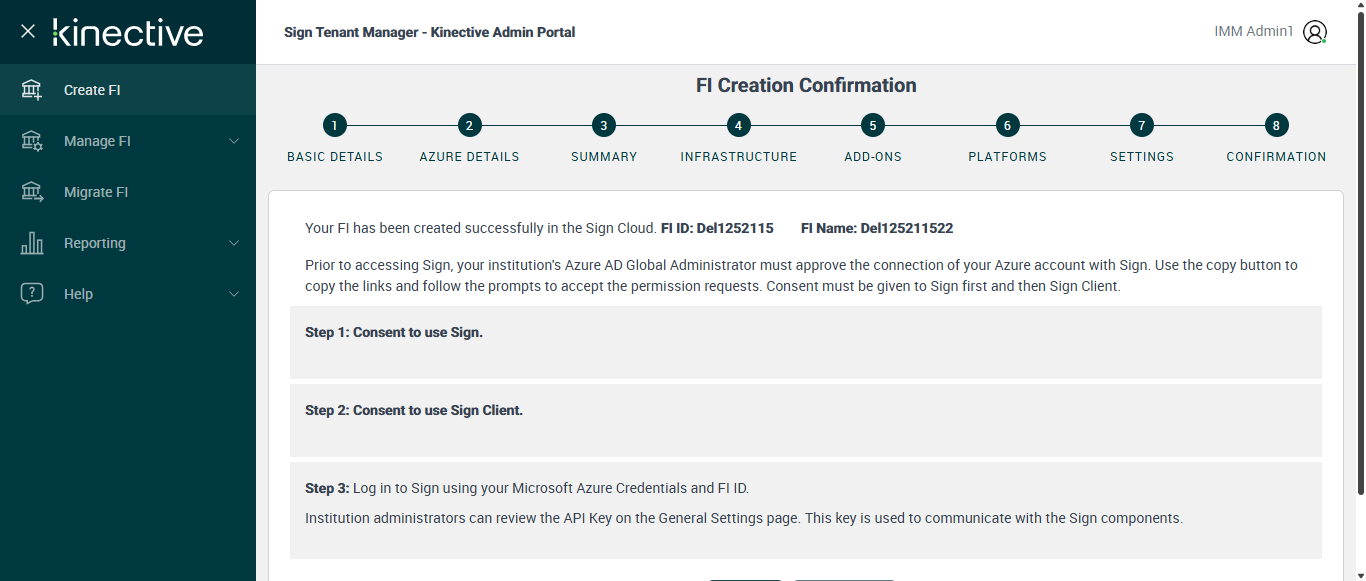Click the Create FI bank icon
The width and height of the screenshot is (1366, 581).
point(32,90)
